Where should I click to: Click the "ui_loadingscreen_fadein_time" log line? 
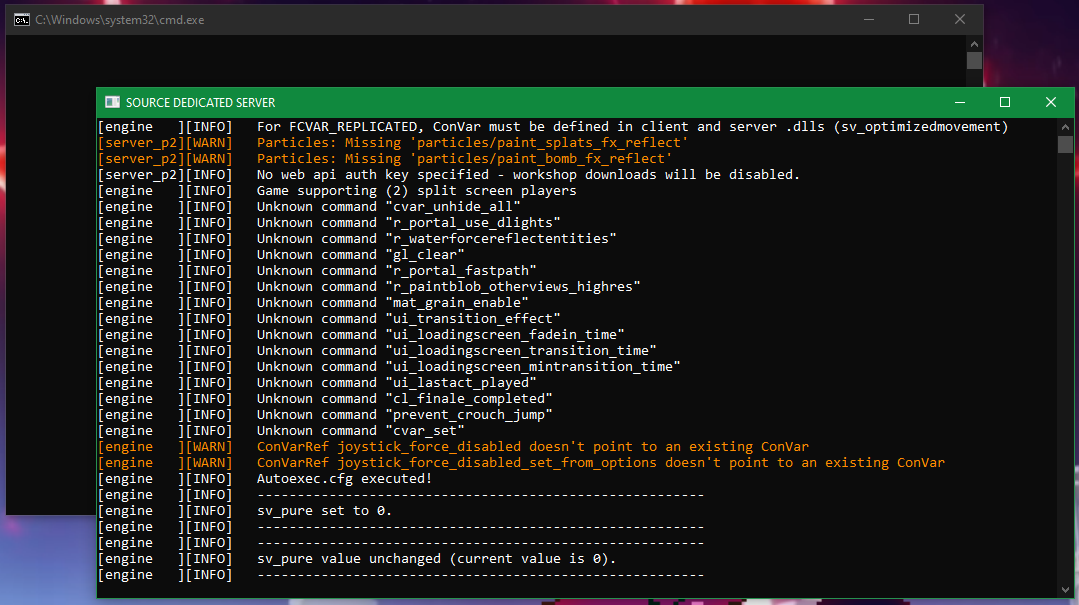[x=361, y=335]
